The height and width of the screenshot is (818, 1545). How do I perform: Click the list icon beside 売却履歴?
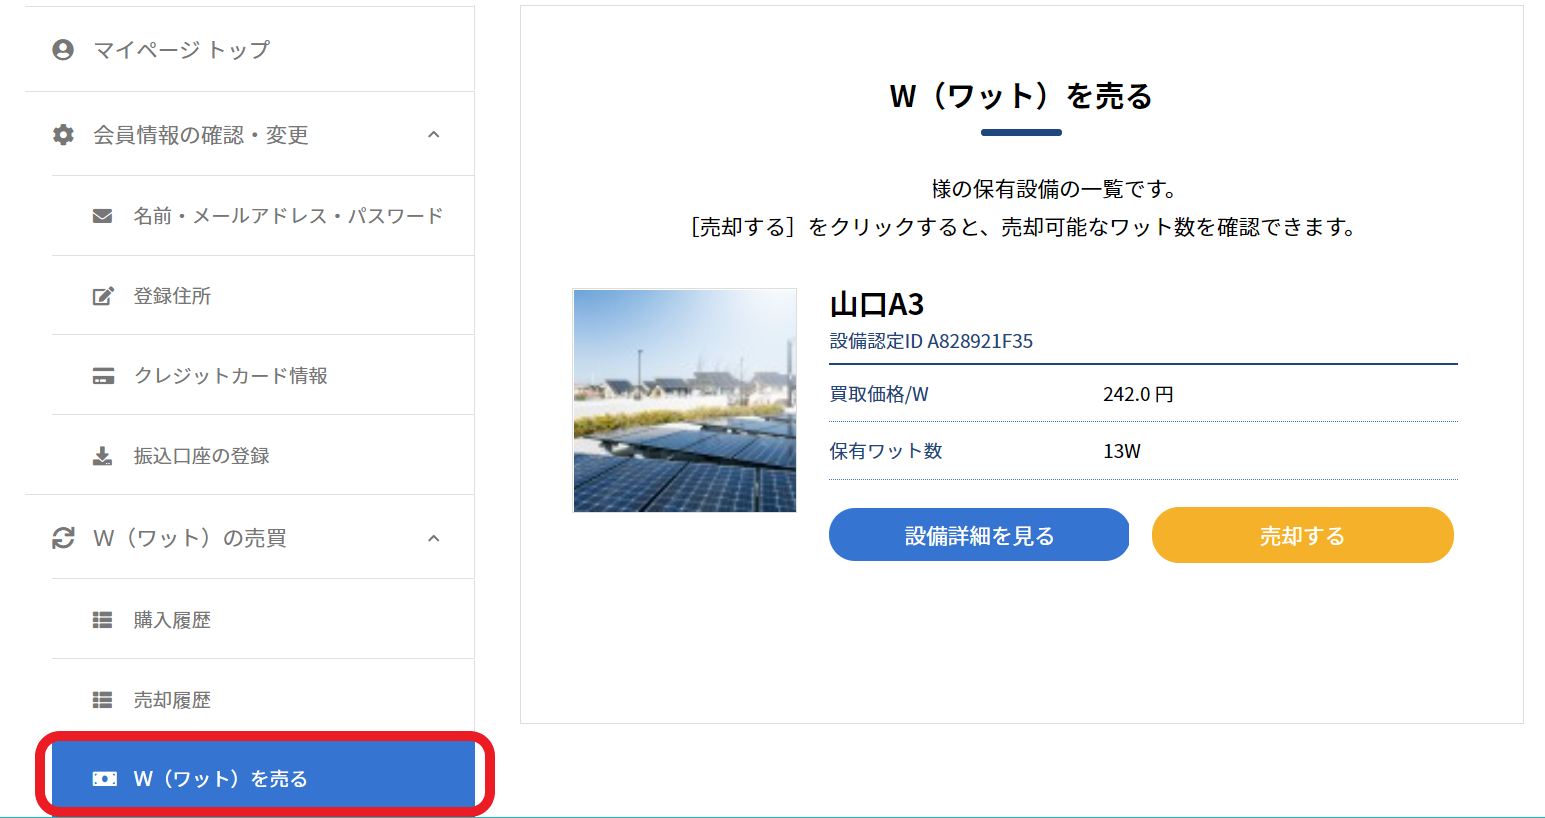tap(102, 700)
